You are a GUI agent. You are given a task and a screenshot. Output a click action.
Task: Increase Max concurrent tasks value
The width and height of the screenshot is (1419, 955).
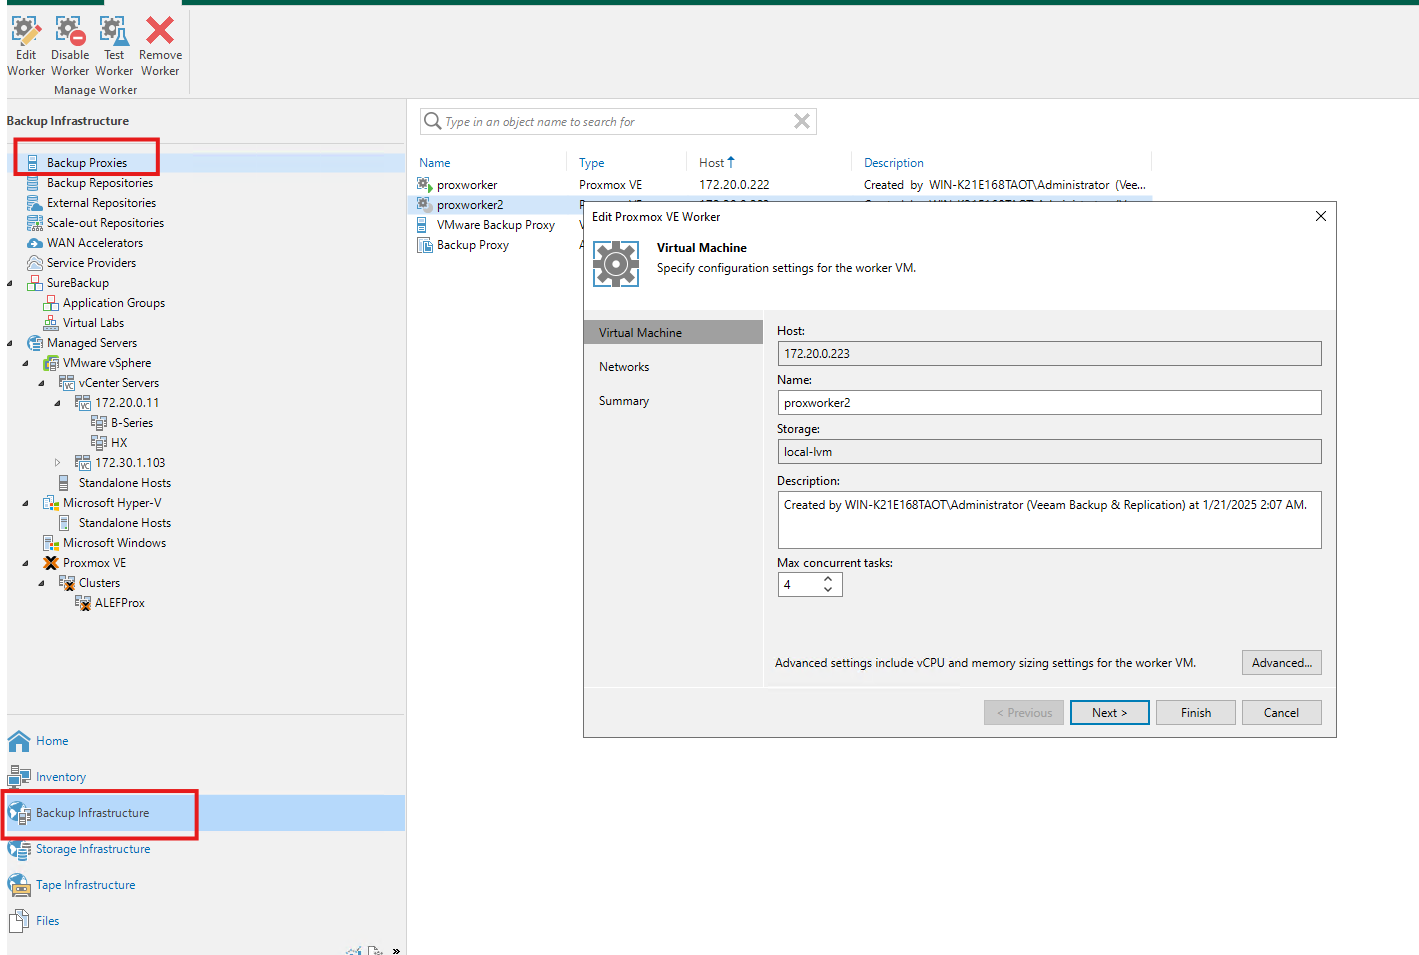point(828,579)
